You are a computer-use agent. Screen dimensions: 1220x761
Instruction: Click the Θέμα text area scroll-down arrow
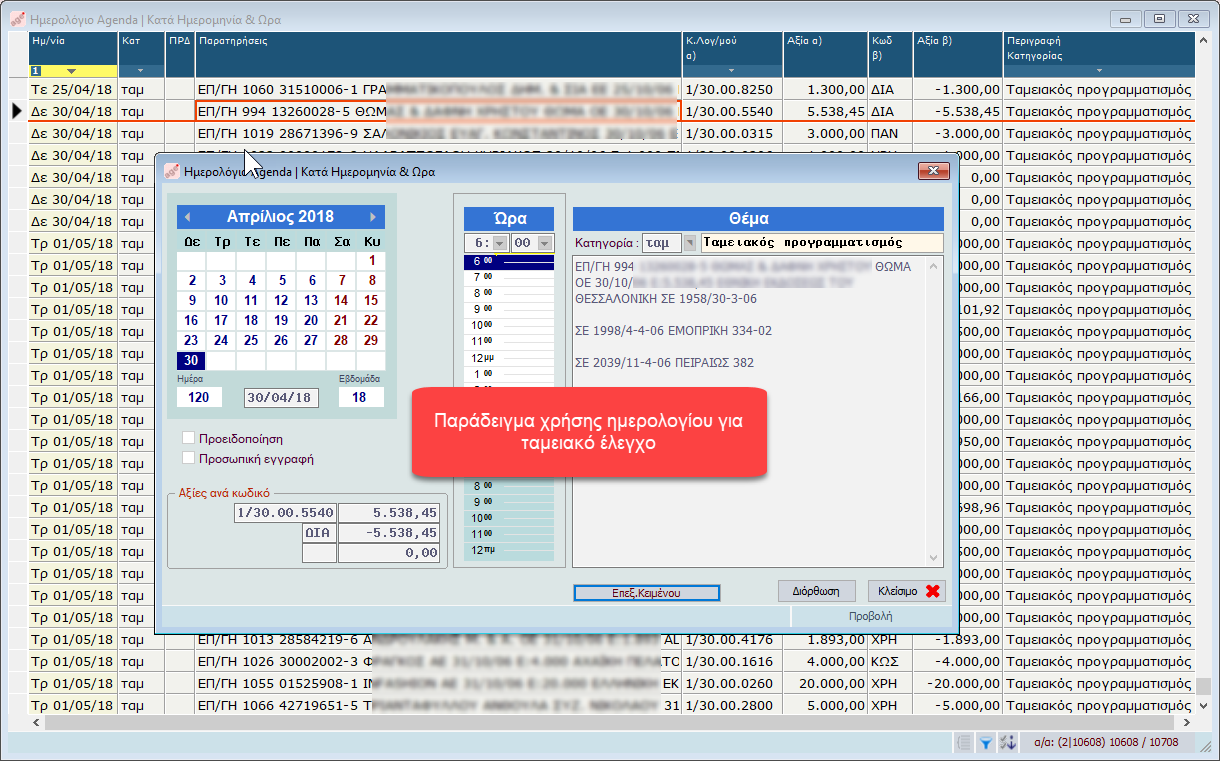click(936, 559)
